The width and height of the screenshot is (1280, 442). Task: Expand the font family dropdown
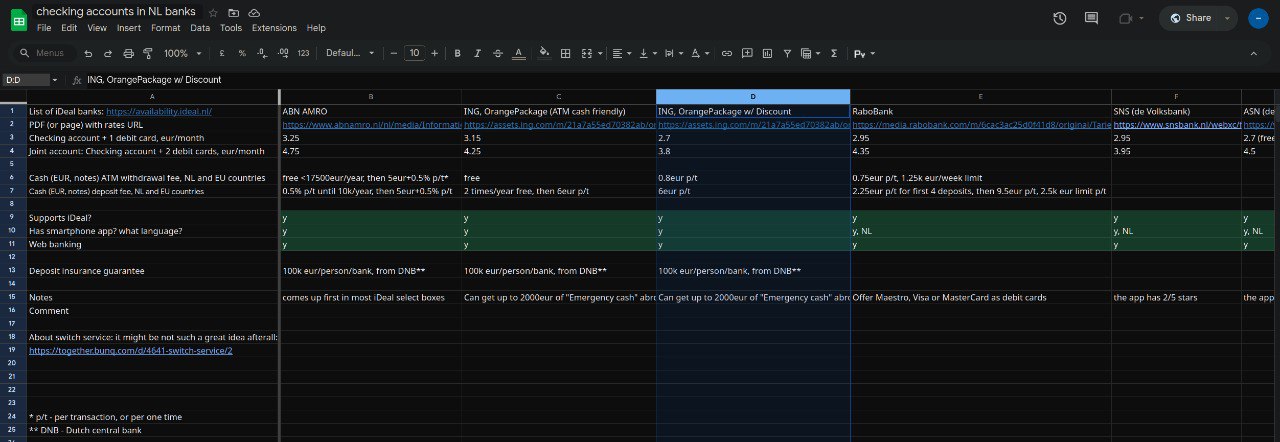pos(350,53)
